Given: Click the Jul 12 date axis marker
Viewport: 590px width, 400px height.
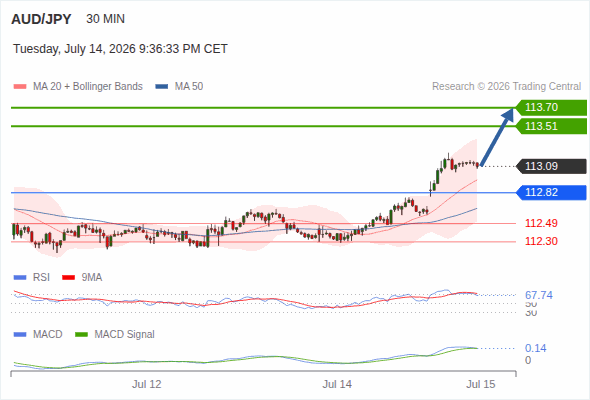Looking at the screenshot, I should point(146,384).
